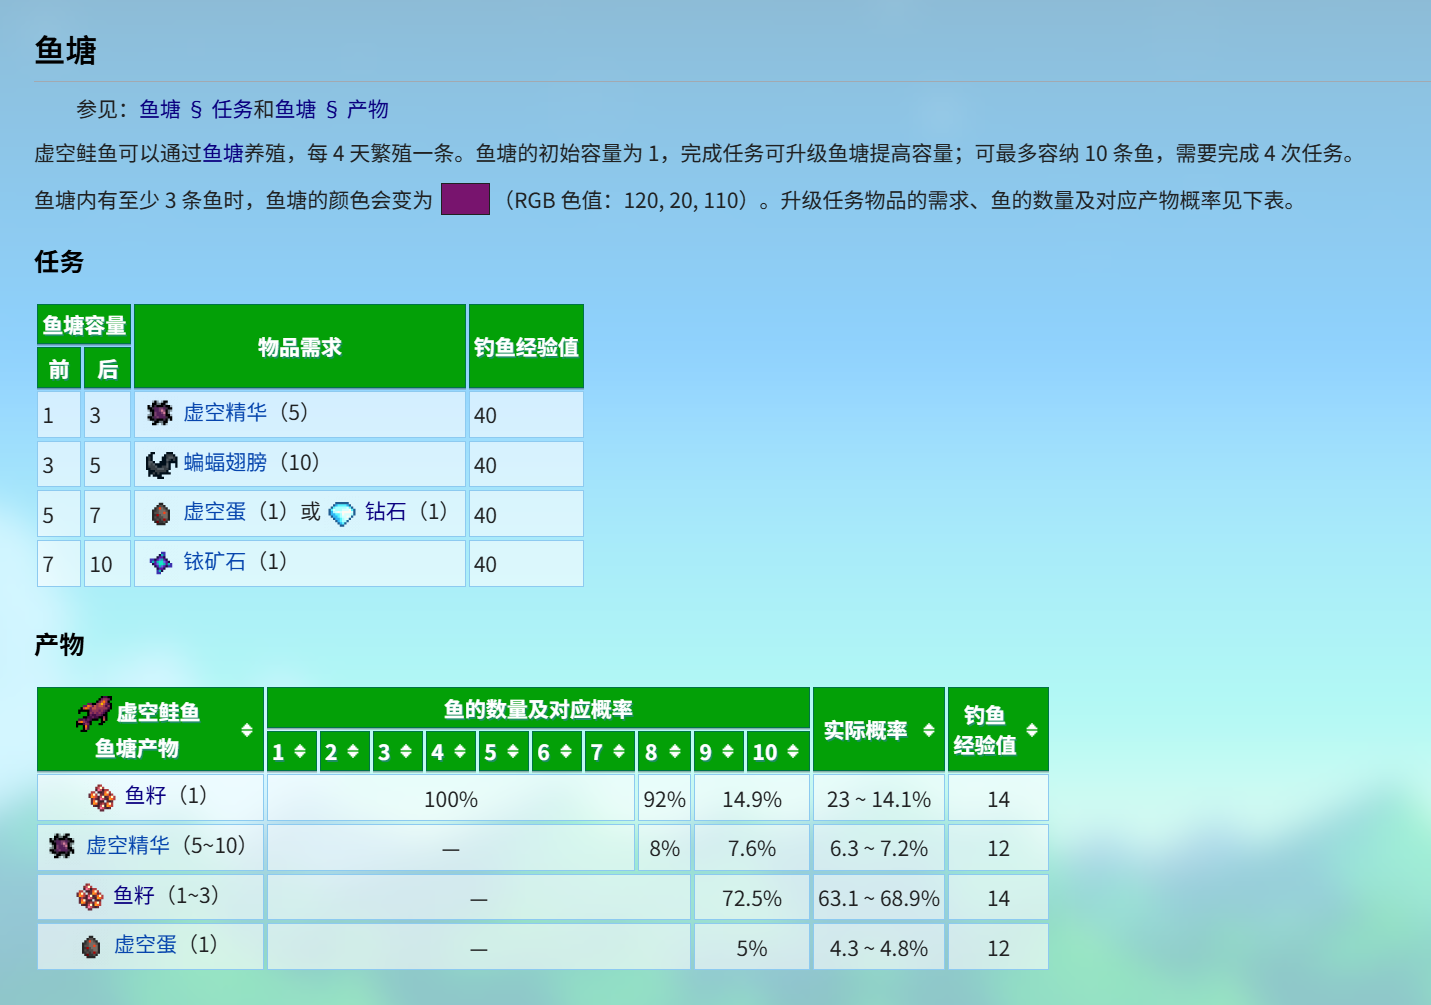
Task: Click the 8% cell
Action: pyautogui.click(x=664, y=848)
